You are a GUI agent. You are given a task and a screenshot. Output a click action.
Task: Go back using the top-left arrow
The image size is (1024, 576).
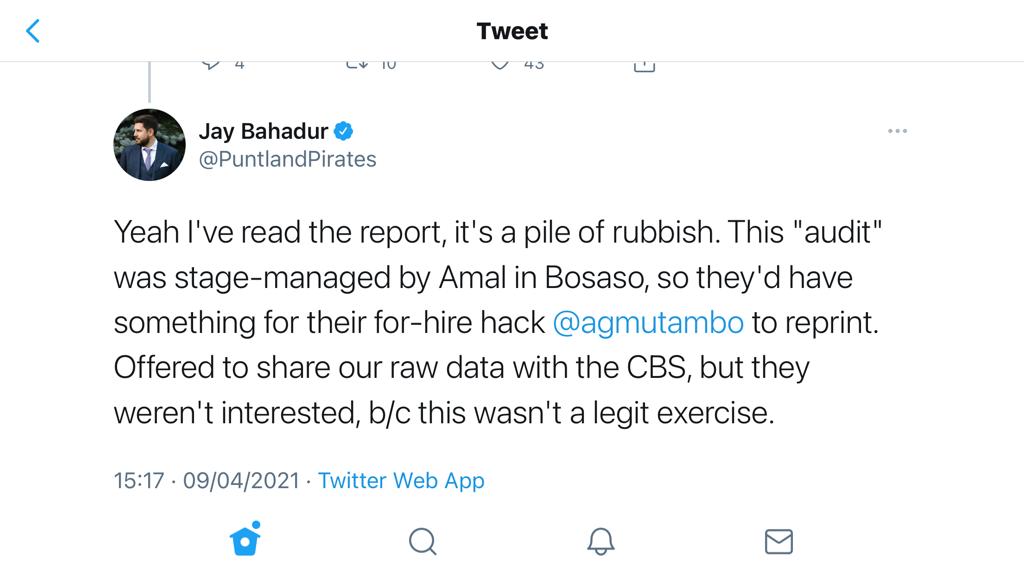point(33,31)
